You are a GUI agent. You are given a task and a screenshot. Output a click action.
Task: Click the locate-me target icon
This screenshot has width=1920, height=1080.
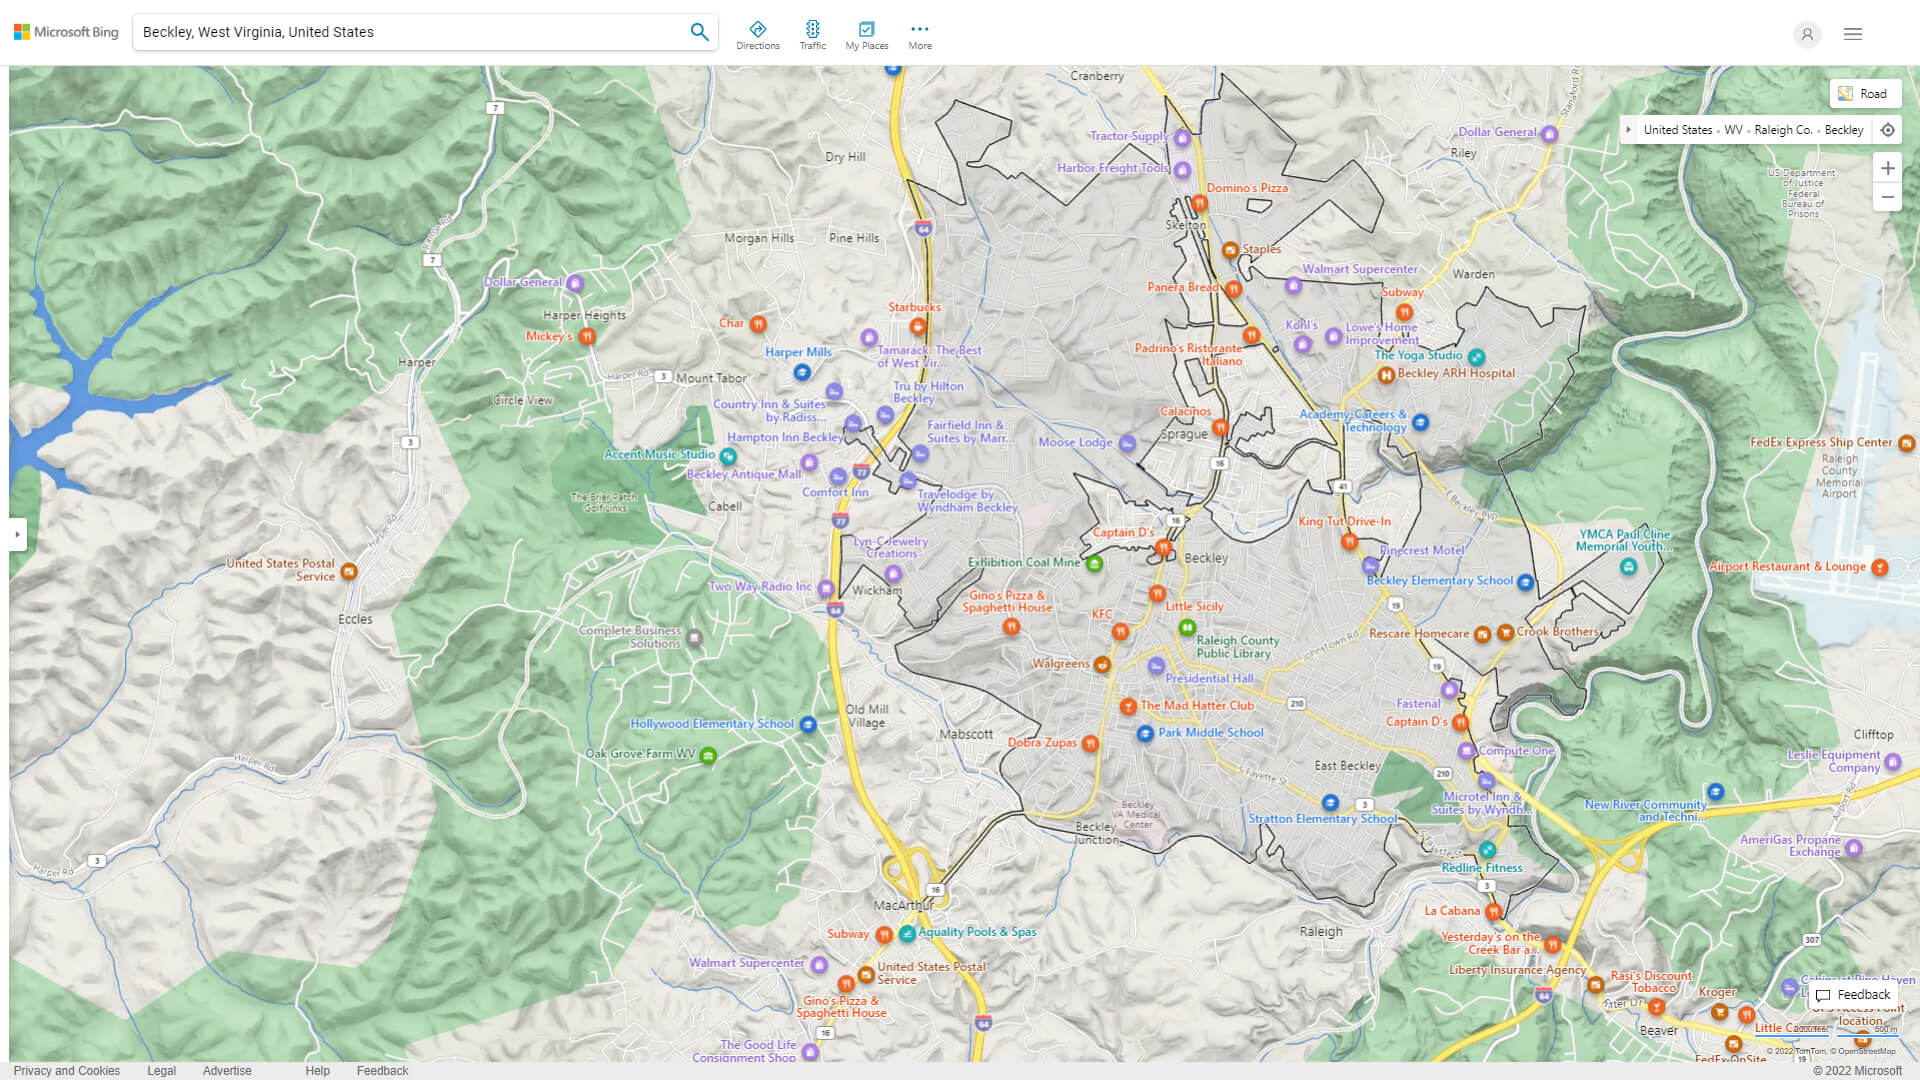(x=1888, y=129)
